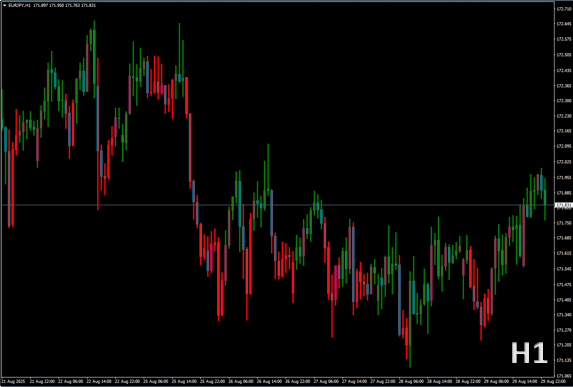Click the EURJPY,H1 symbol title text
Screen dimensions: 573x387
click(x=19, y=5)
